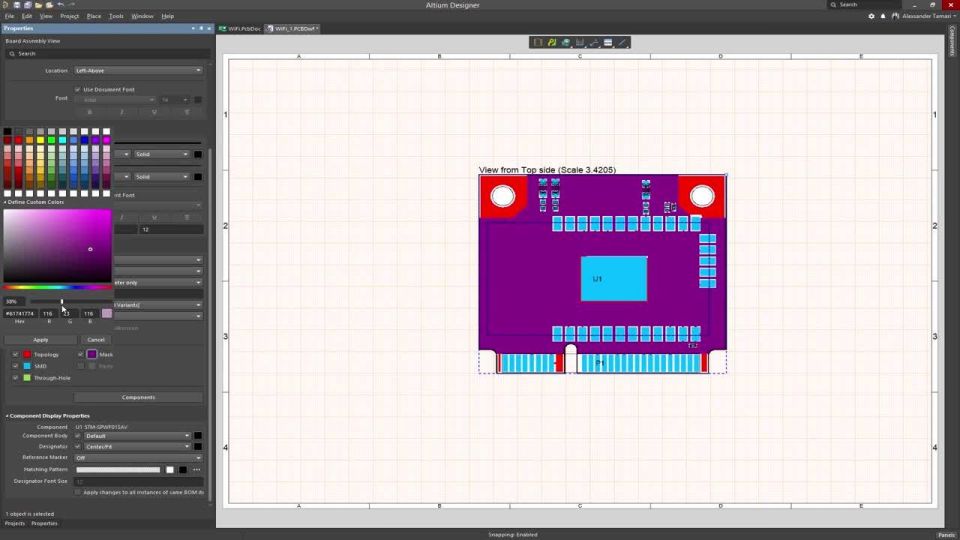
Task: Click the Apply button in color picker
Action: point(40,339)
